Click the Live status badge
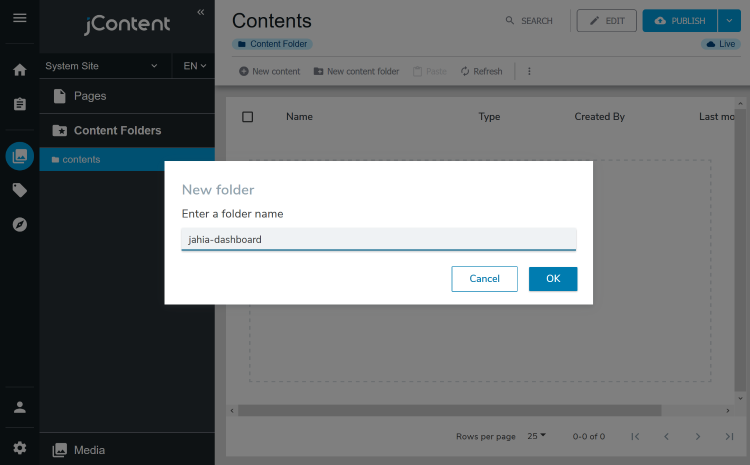750x465 pixels. pyautogui.click(x=721, y=44)
